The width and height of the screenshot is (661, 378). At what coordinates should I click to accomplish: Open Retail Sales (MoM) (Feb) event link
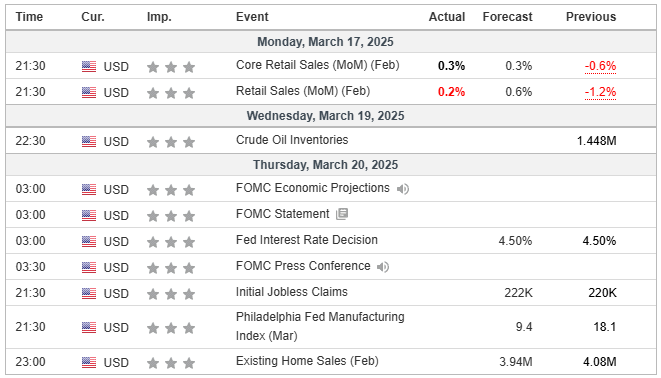pos(303,91)
